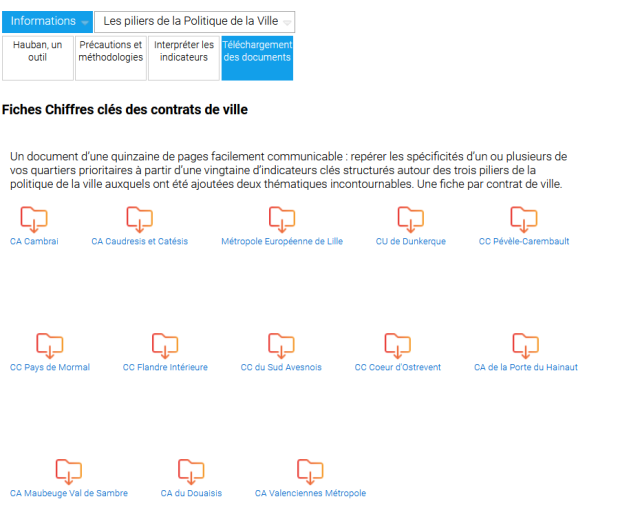
Task: Open the CC Pays de Mormal link
Action: [x=50, y=367]
